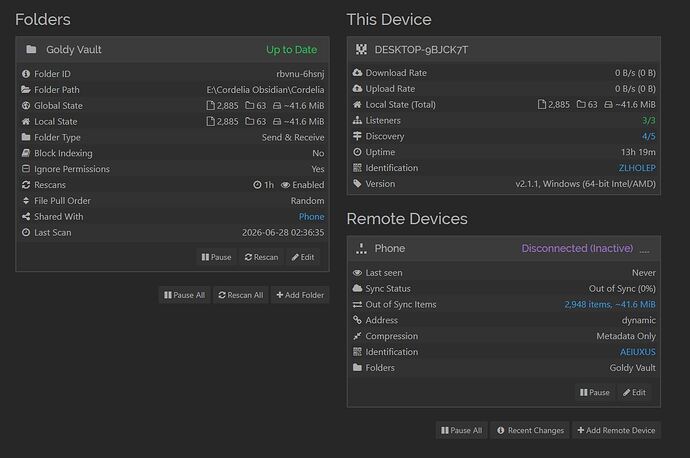Click the v2.1.1 Windows version text
The height and width of the screenshot is (458, 690).
pyautogui.click(x=586, y=183)
